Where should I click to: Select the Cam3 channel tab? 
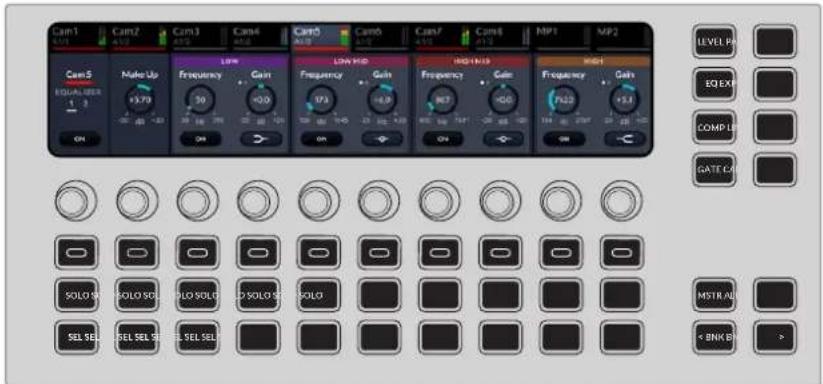pos(200,37)
